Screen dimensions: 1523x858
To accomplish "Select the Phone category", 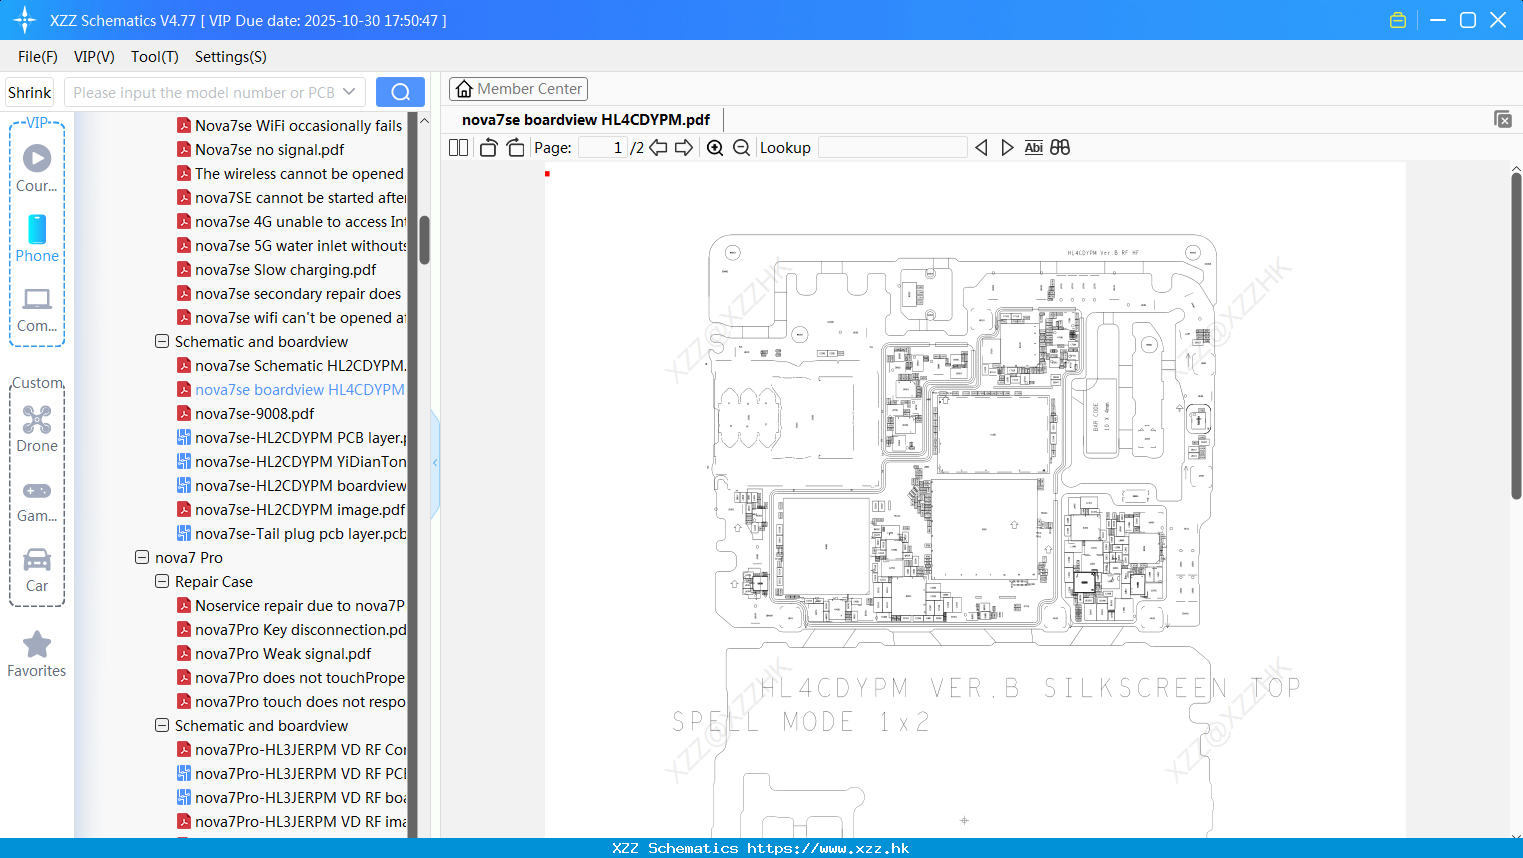I will [x=37, y=239].
